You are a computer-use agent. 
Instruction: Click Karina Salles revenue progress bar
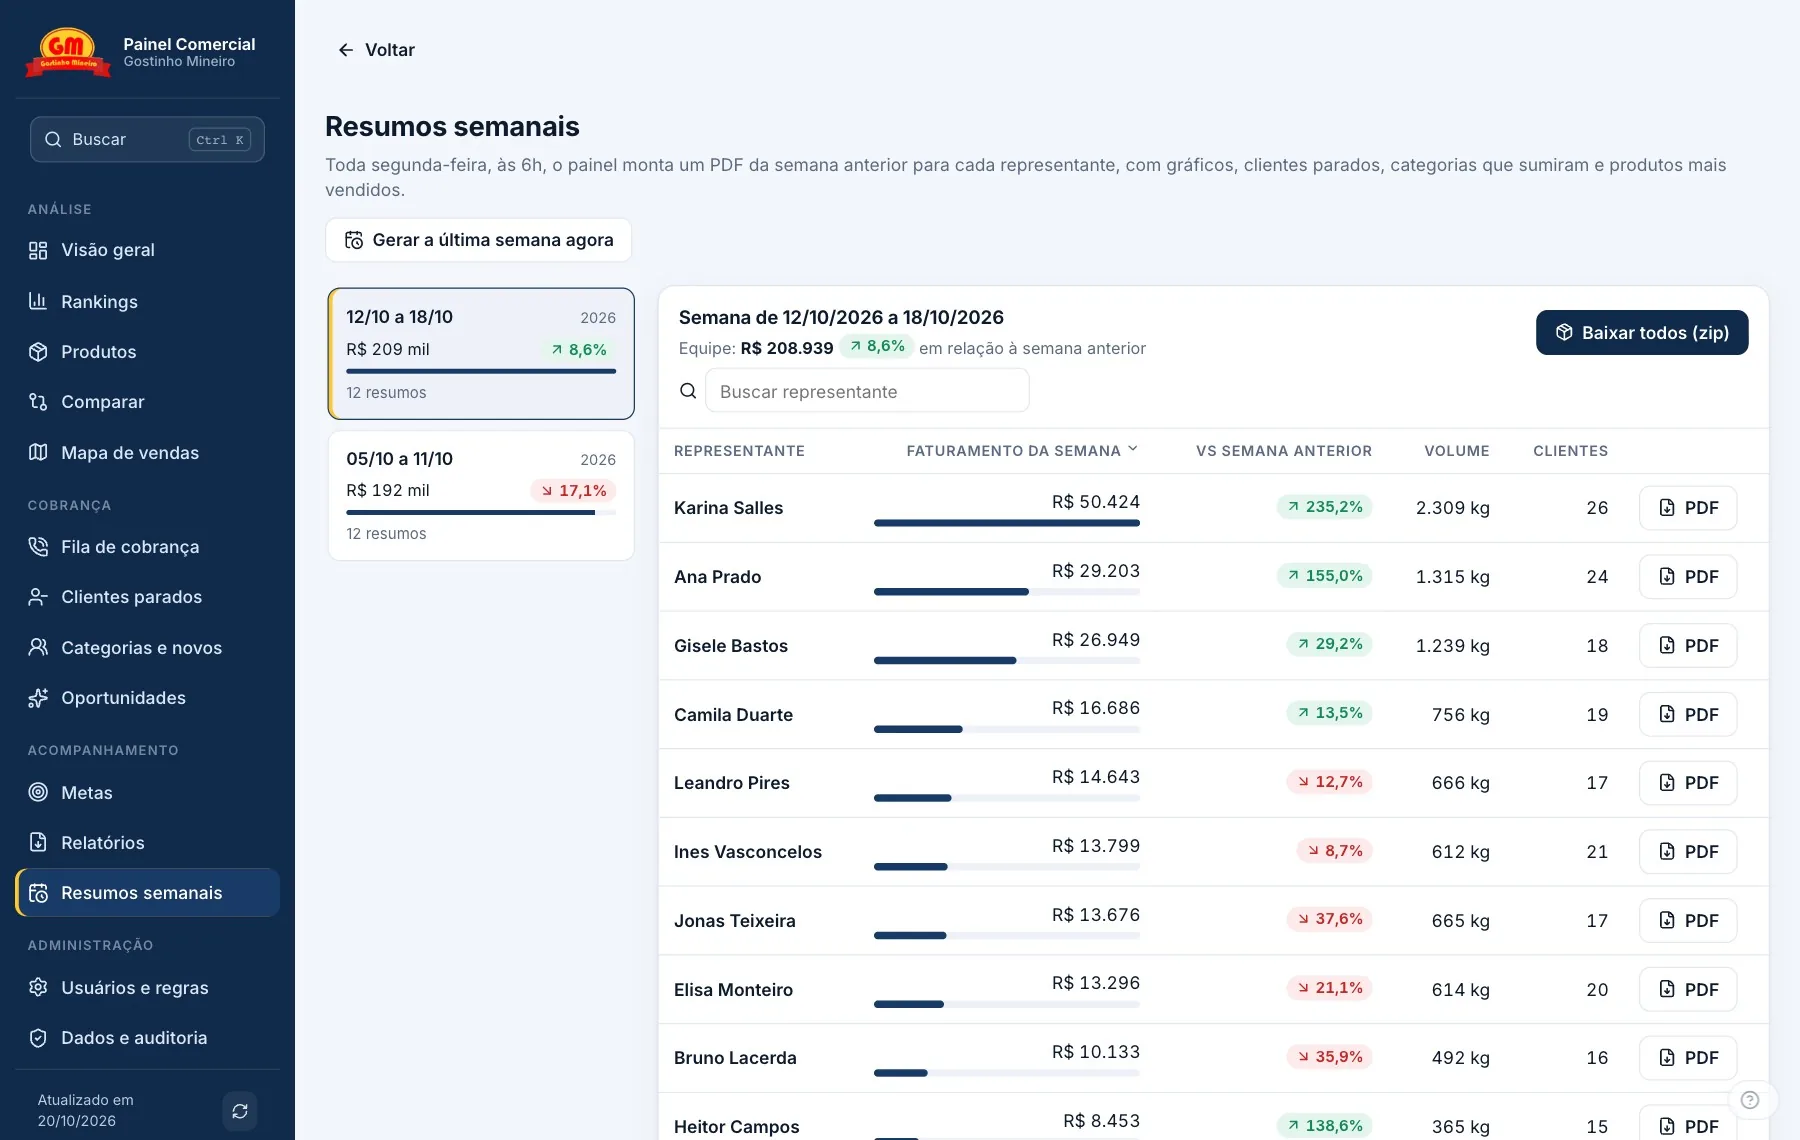pyautogui.click(x=1007, y=523)
